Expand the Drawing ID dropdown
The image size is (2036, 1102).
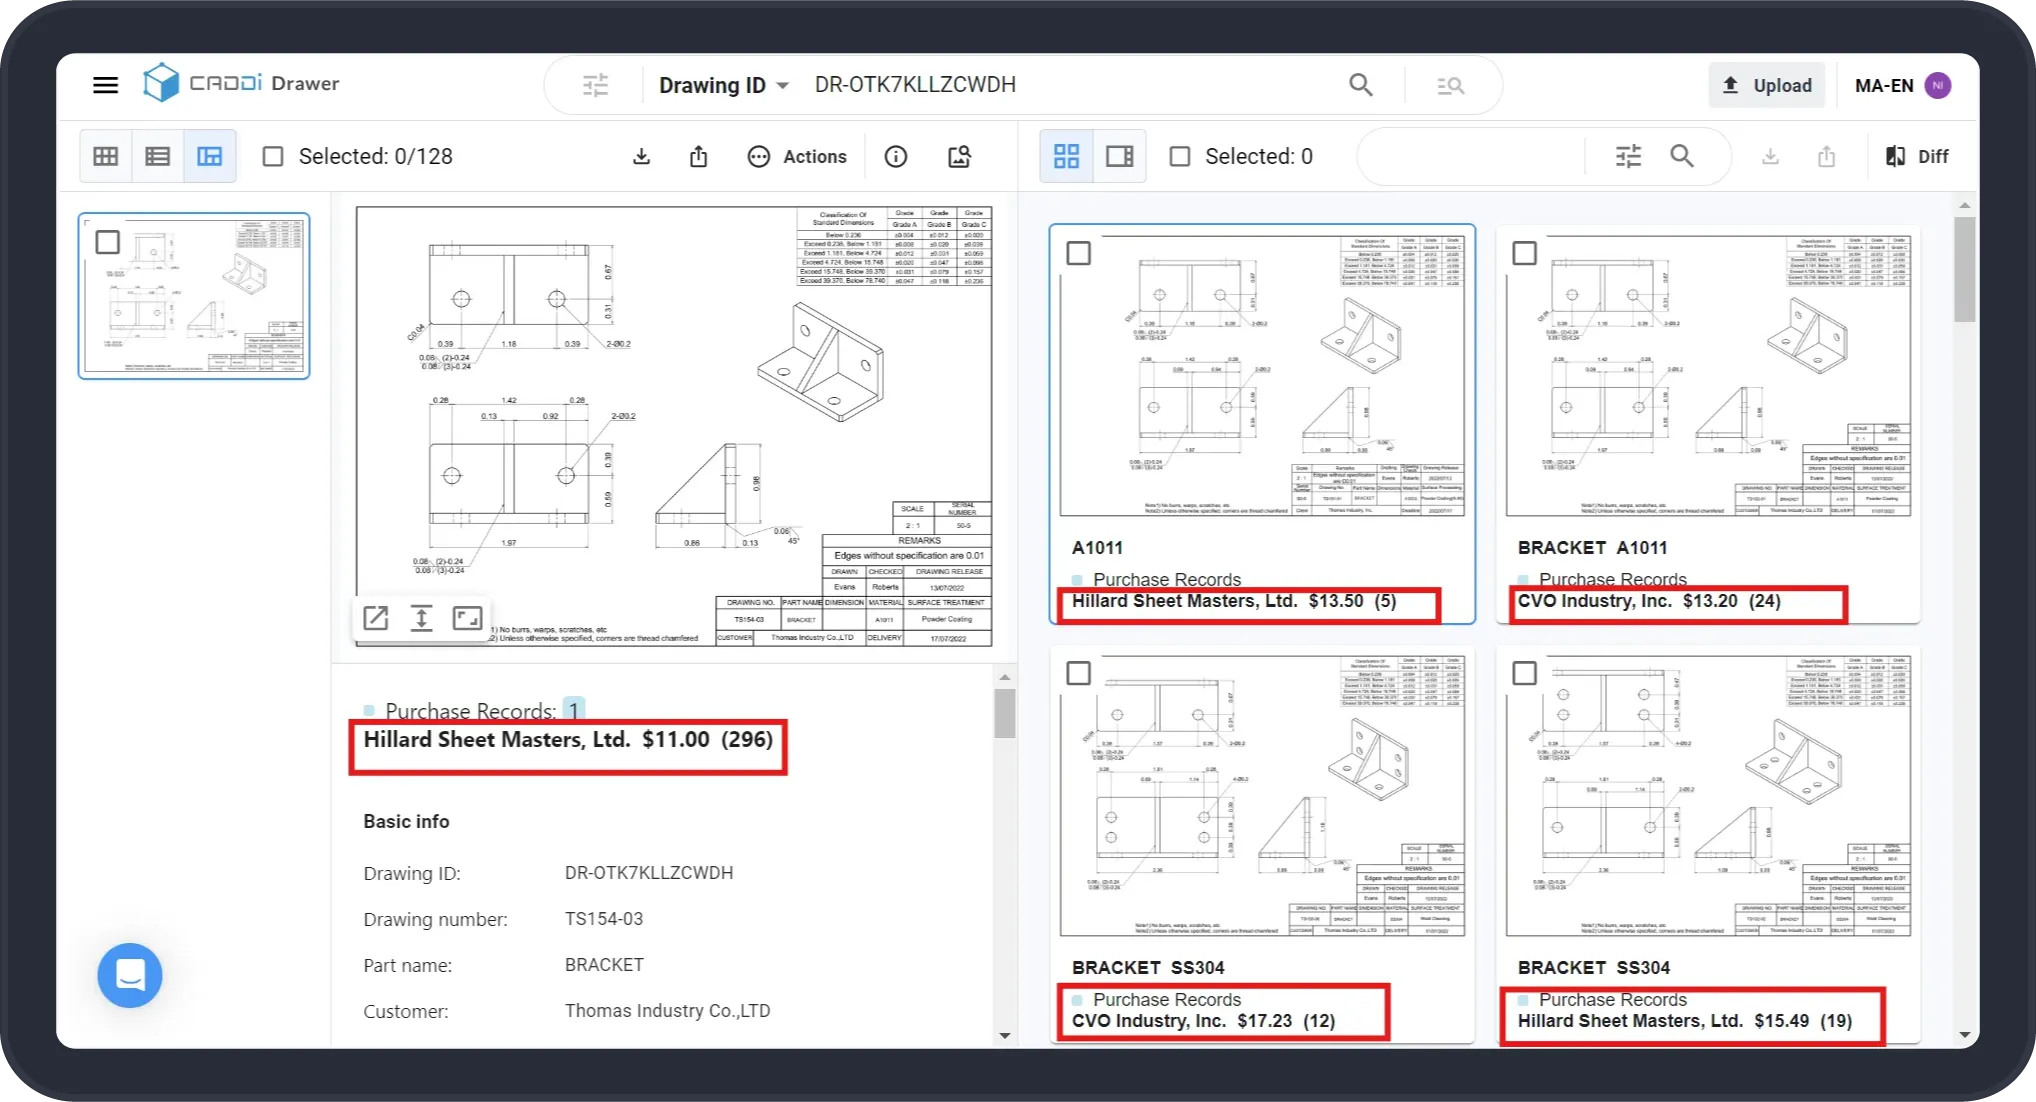(723, 85)
